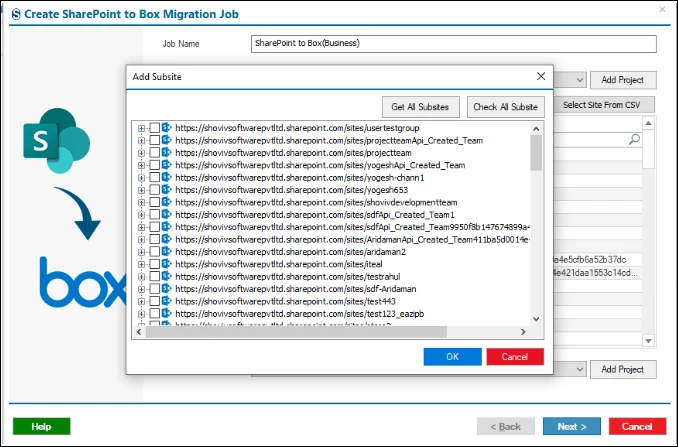
Task: Click SharePoint icon beside yogesh-chann1 site
Action: [x=166, y=177]
